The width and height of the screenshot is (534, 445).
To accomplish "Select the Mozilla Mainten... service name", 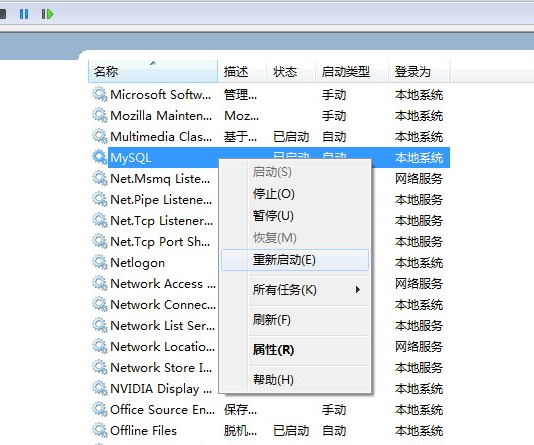I will (x=161, y=115).
